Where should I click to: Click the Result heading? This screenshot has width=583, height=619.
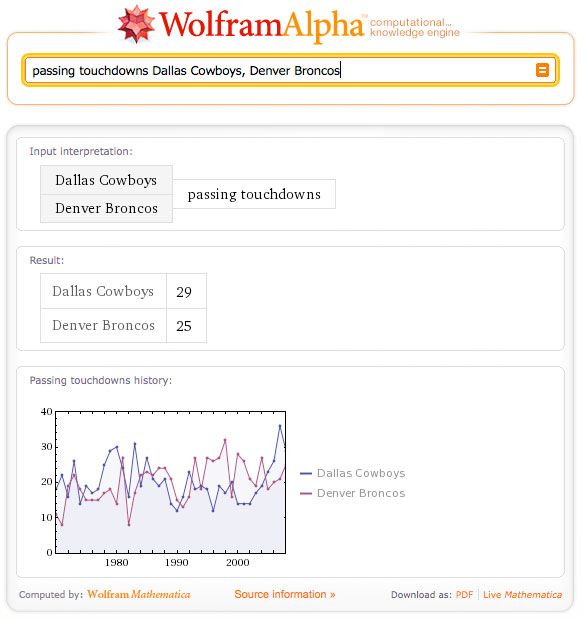47,260
